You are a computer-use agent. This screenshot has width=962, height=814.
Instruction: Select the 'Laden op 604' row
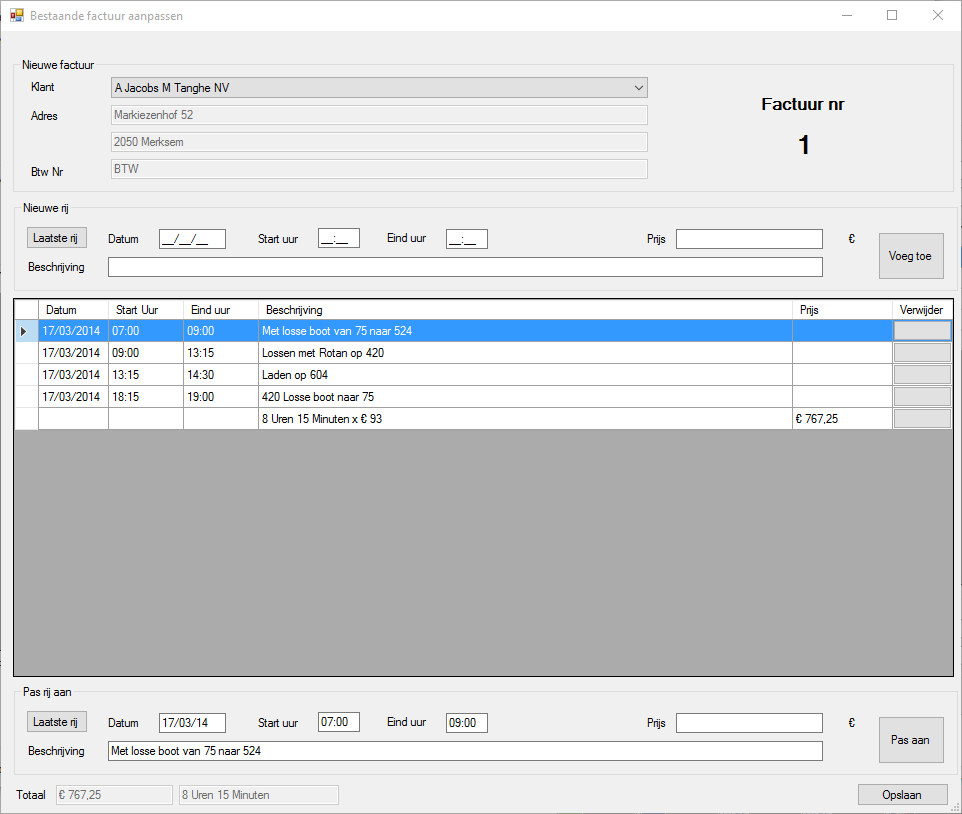(x=524, y=375)
